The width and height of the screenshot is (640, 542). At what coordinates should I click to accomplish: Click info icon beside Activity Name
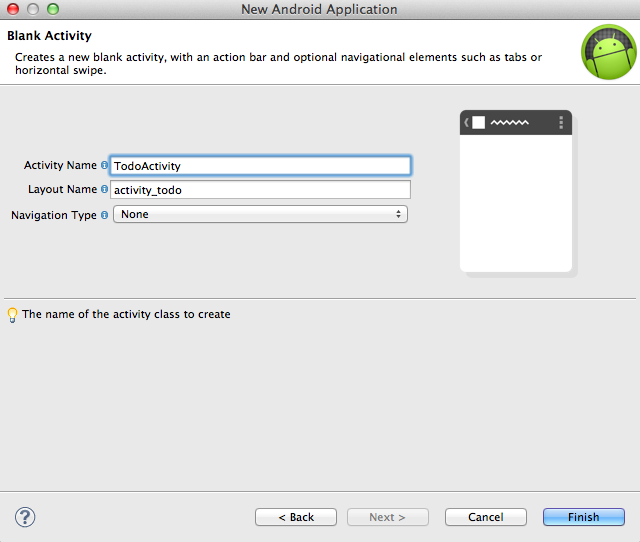point(104,165)
